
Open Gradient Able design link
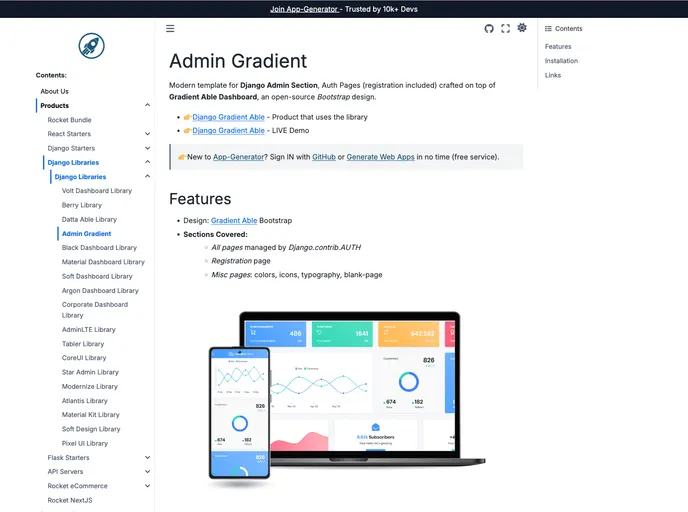click(234, 220)
